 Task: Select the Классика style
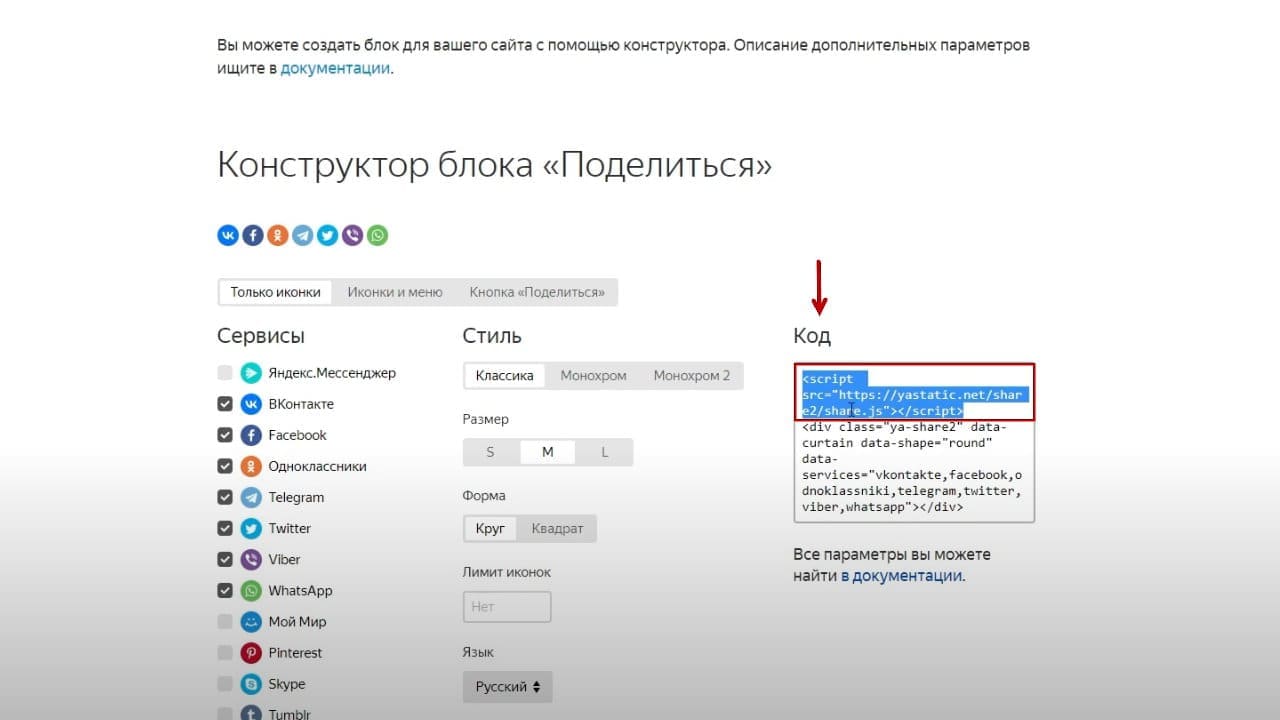coord(505,376)
